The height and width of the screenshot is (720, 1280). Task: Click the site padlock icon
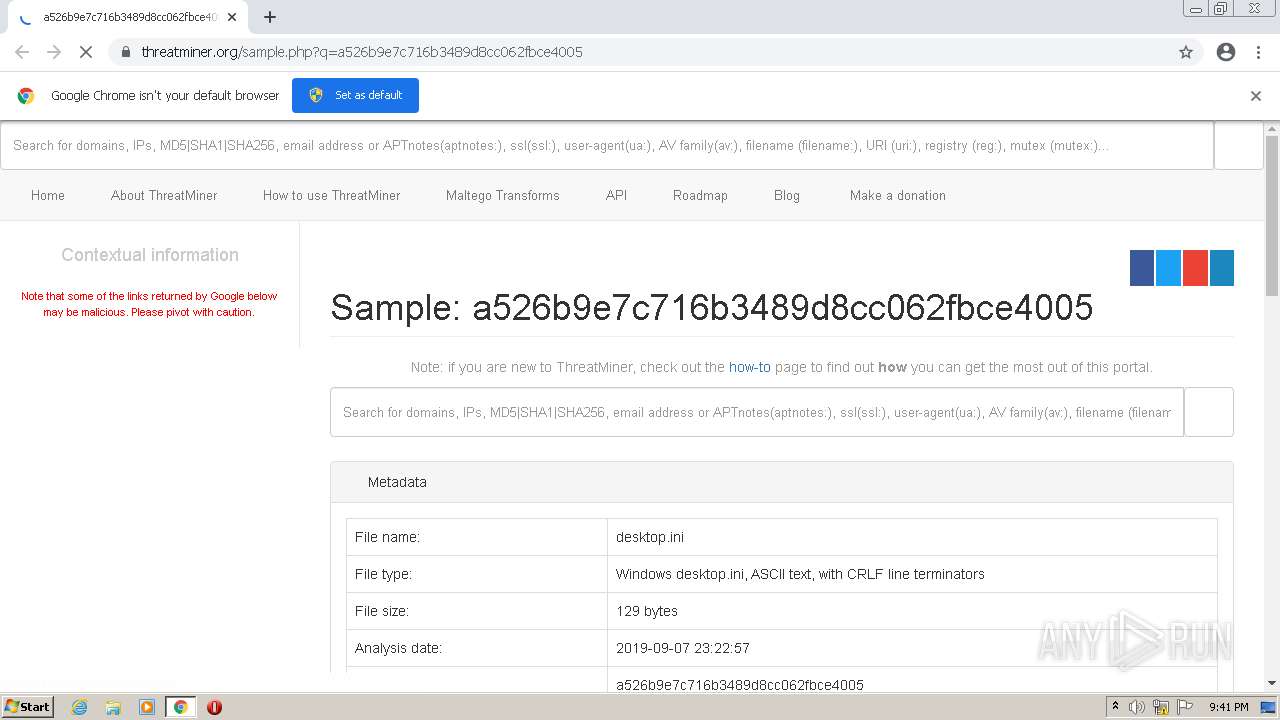click(125, 52)
